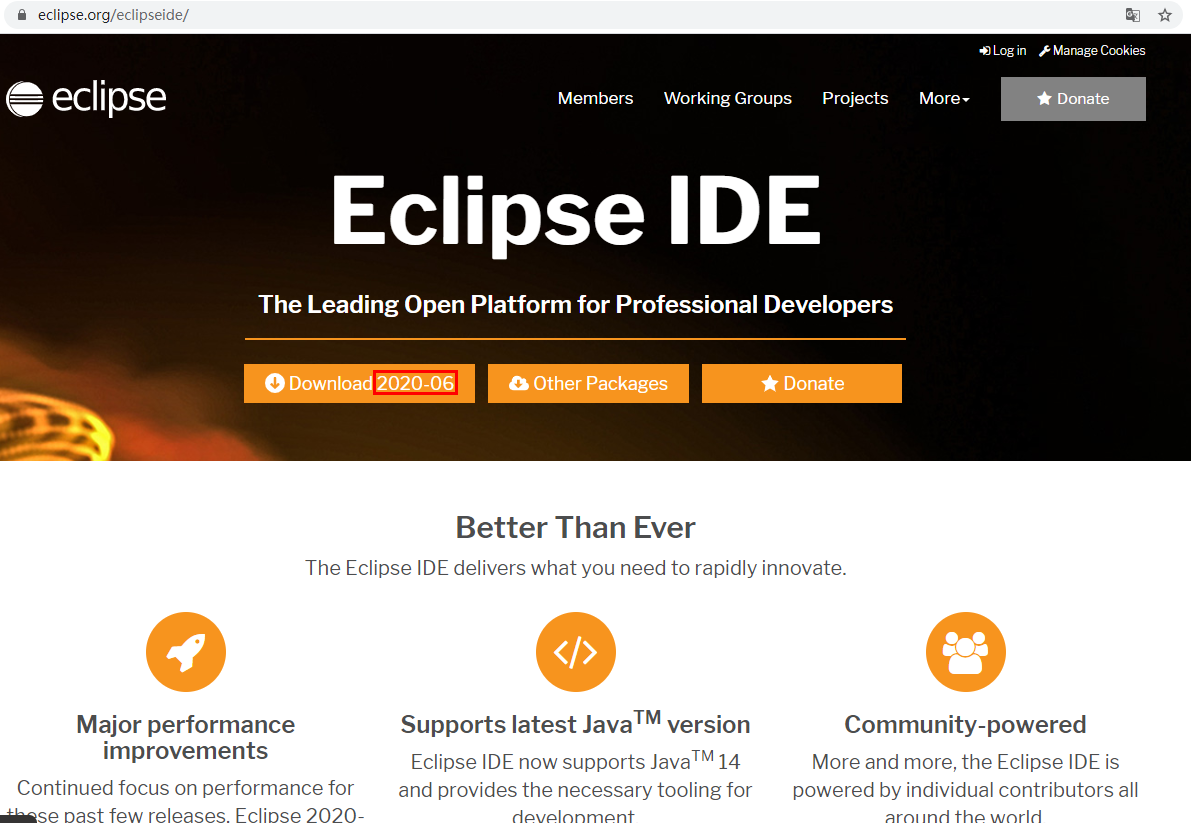Click Major performance improvements heading

(186, 737)
